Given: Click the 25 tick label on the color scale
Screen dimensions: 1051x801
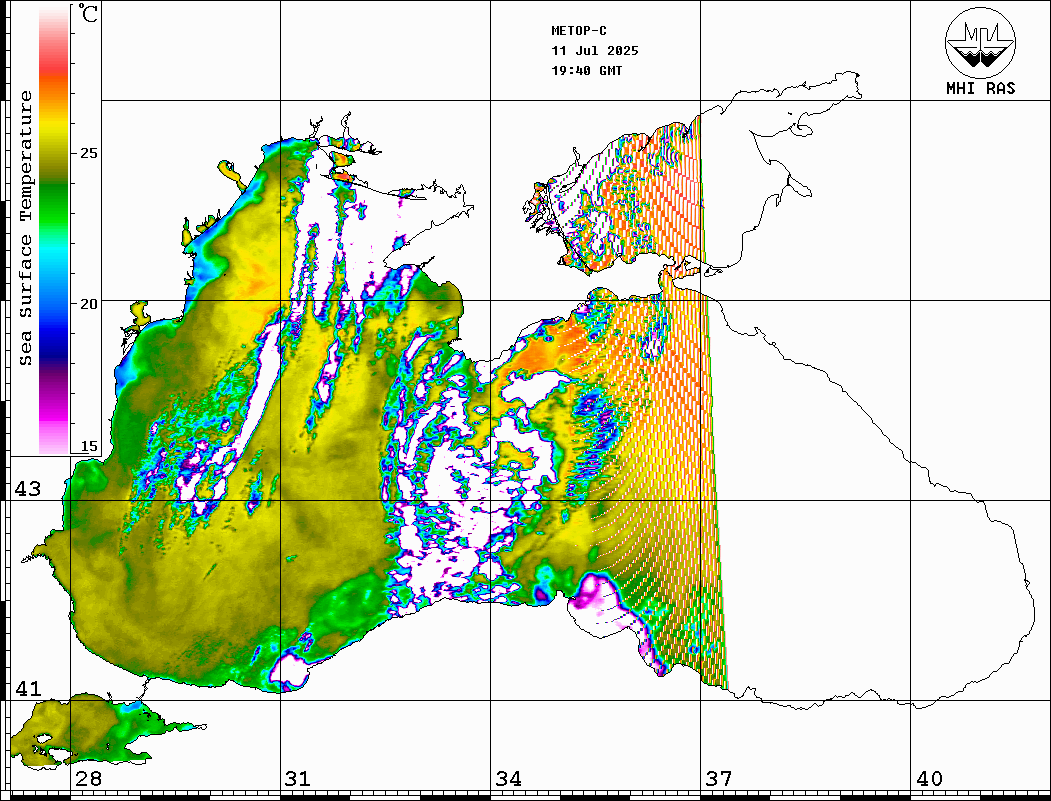Looking at the screenshot, I should click(88, 153).
